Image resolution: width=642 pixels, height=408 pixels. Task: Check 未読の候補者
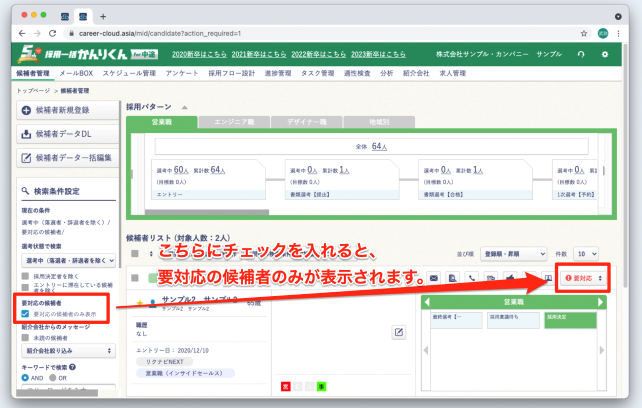tap(25, 338)
